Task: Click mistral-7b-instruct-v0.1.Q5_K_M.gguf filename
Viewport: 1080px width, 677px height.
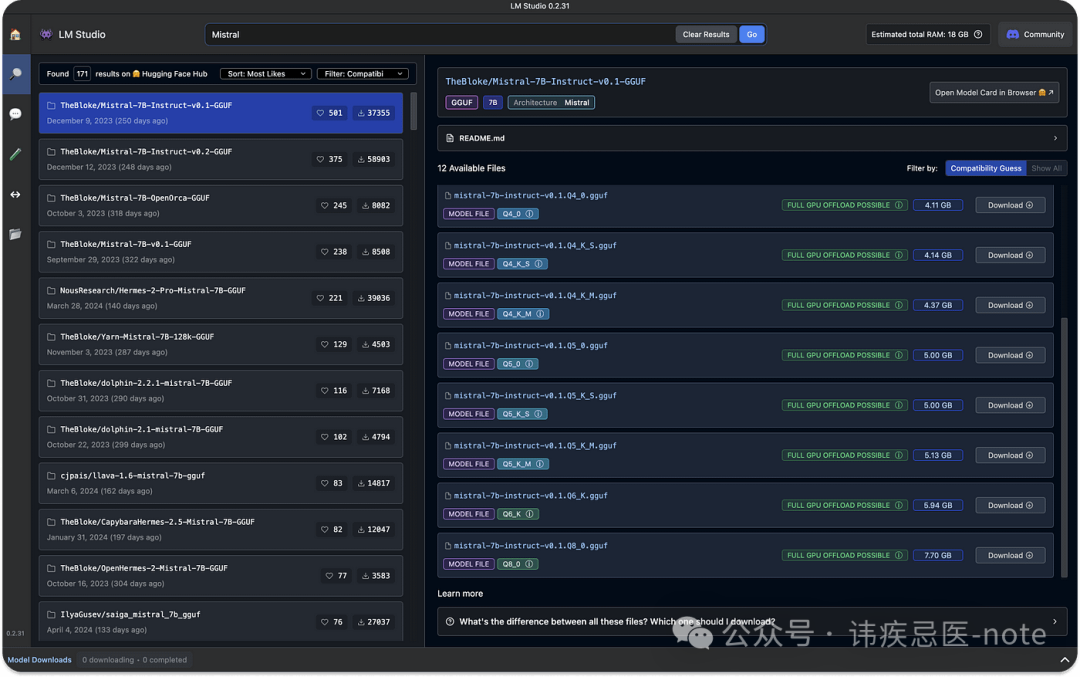Action: (x=535, y=446)
